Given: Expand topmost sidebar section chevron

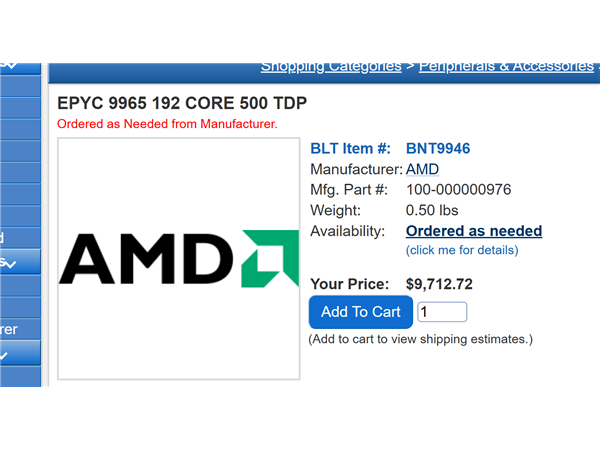Looking at the screenshot, I should point(20,68).
